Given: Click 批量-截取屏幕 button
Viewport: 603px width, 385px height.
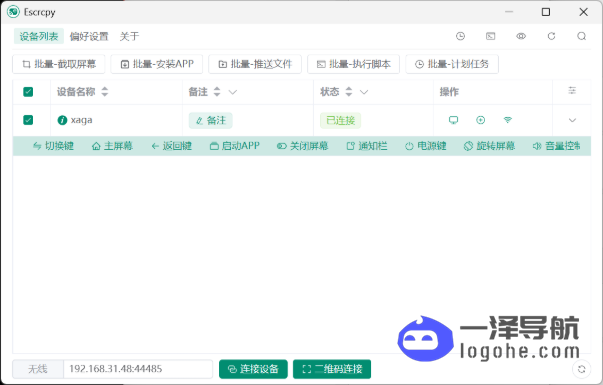Looking at the screenshot, I should (59, 64).
